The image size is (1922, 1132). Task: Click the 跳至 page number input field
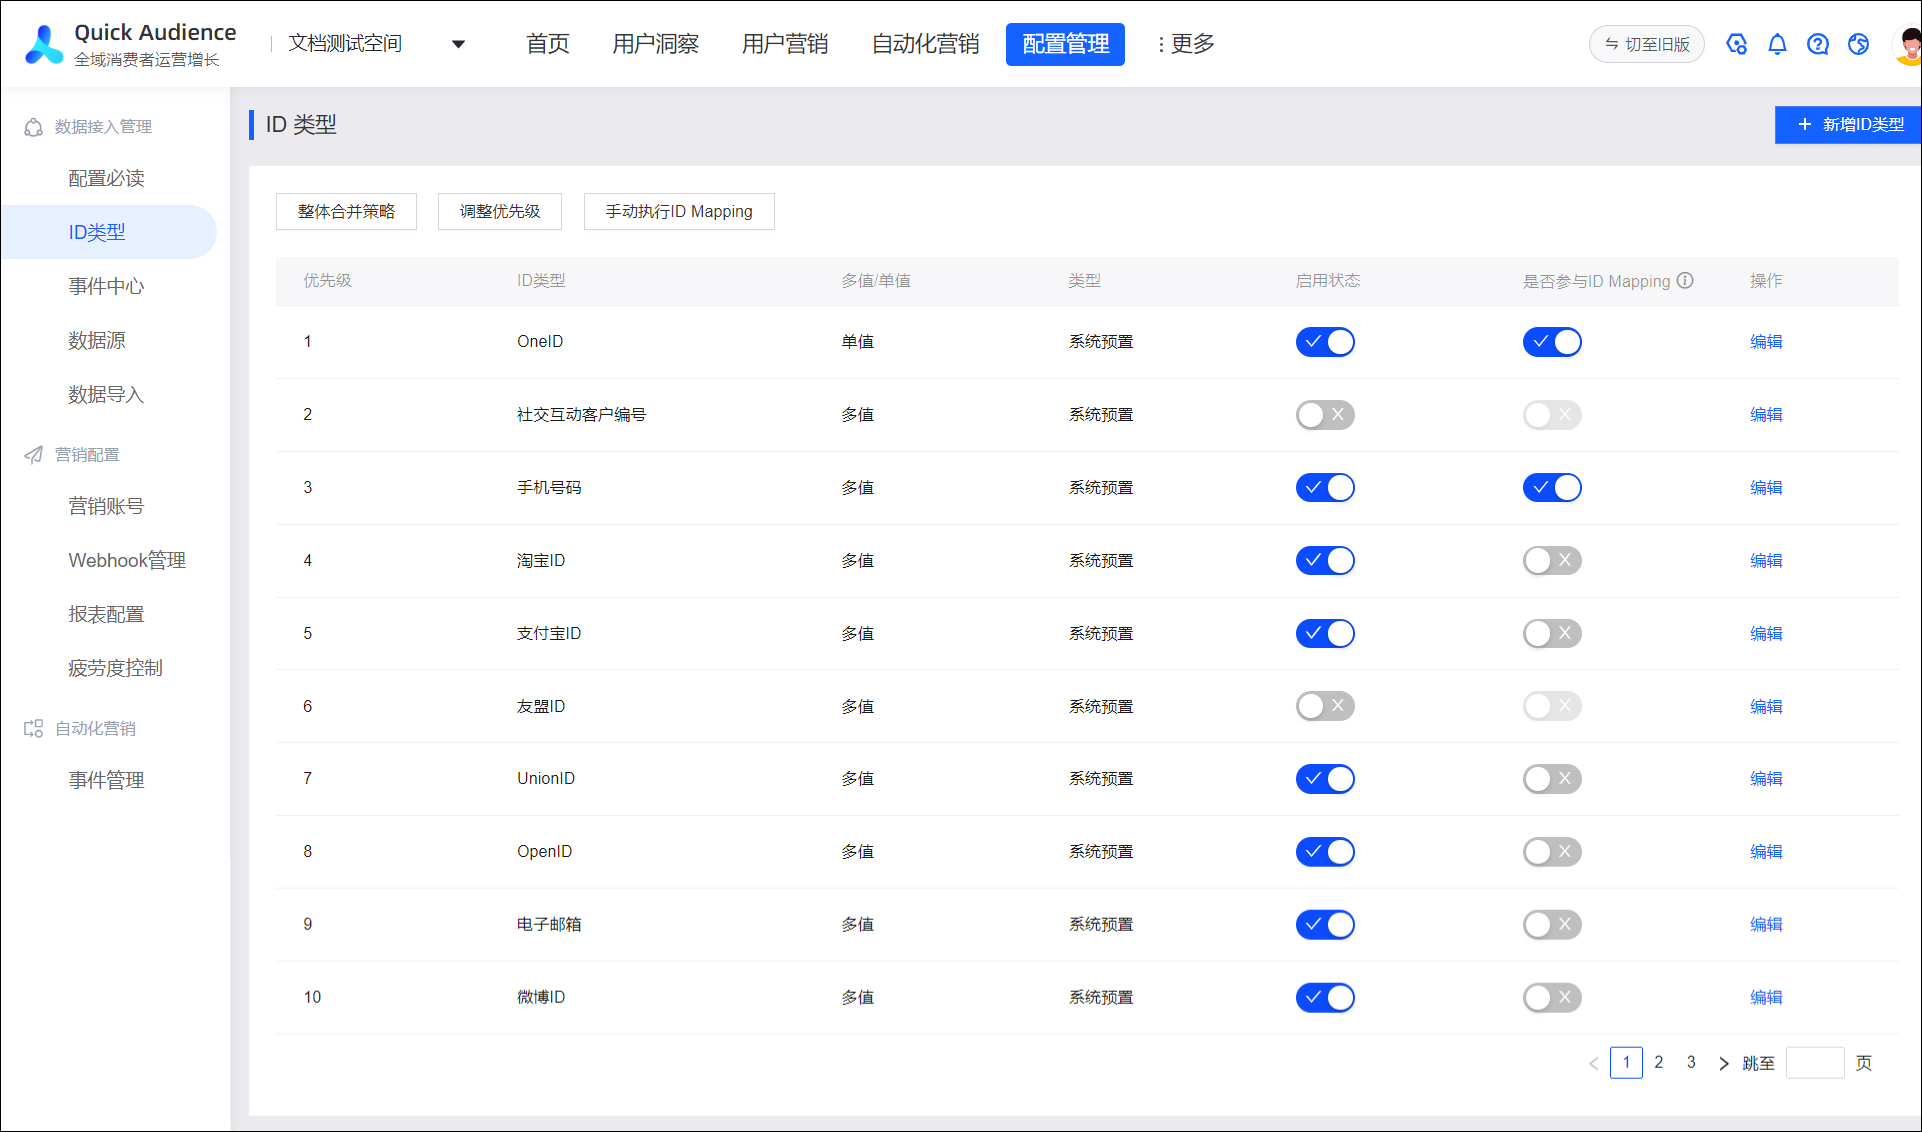(1814, 1063)
